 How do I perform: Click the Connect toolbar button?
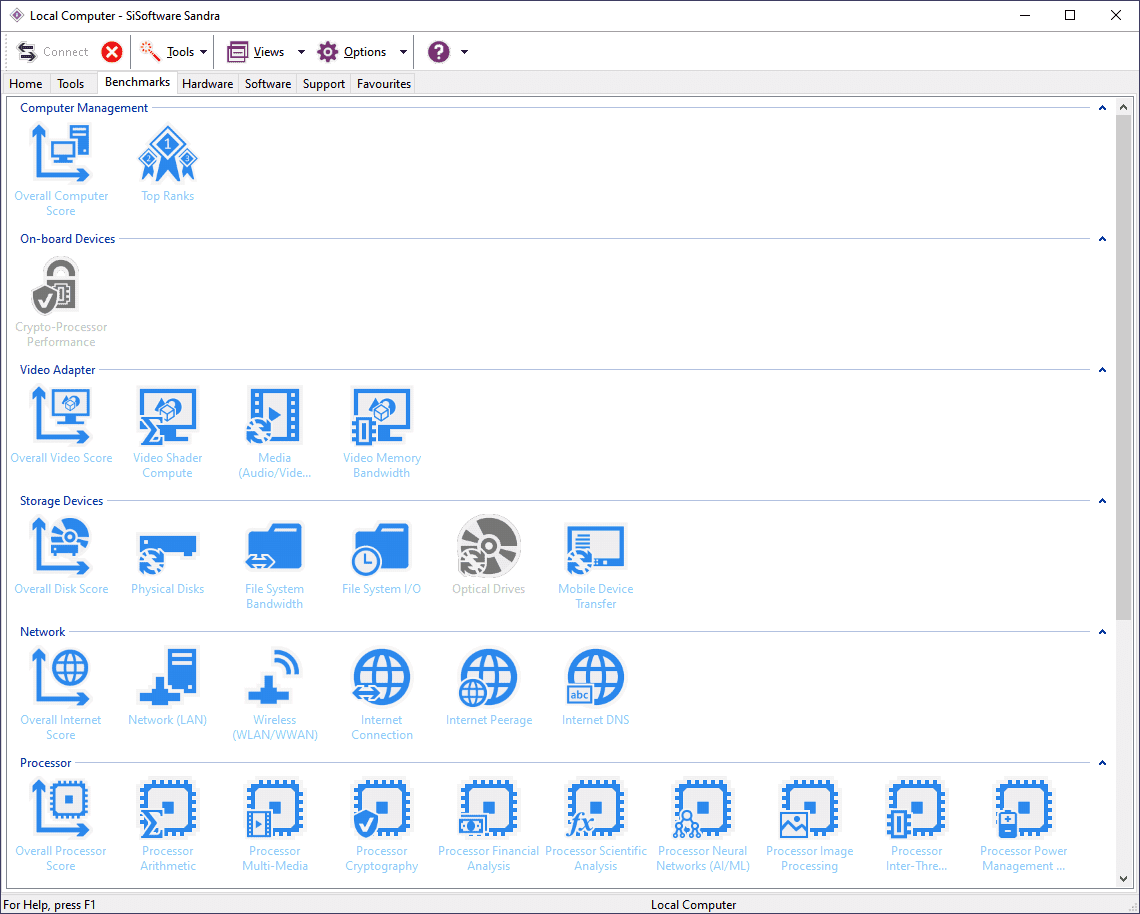52,52
